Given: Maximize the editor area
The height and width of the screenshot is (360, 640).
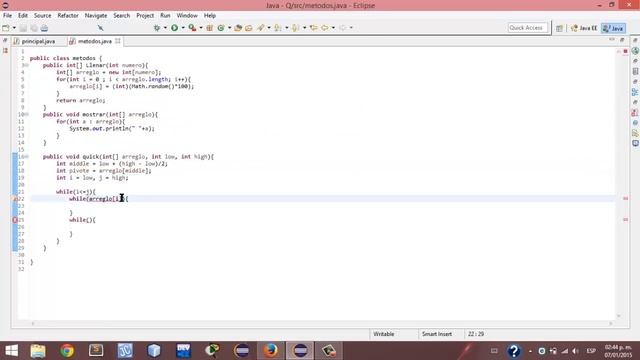Looking at the screenshot, I should tap(622, 40).
